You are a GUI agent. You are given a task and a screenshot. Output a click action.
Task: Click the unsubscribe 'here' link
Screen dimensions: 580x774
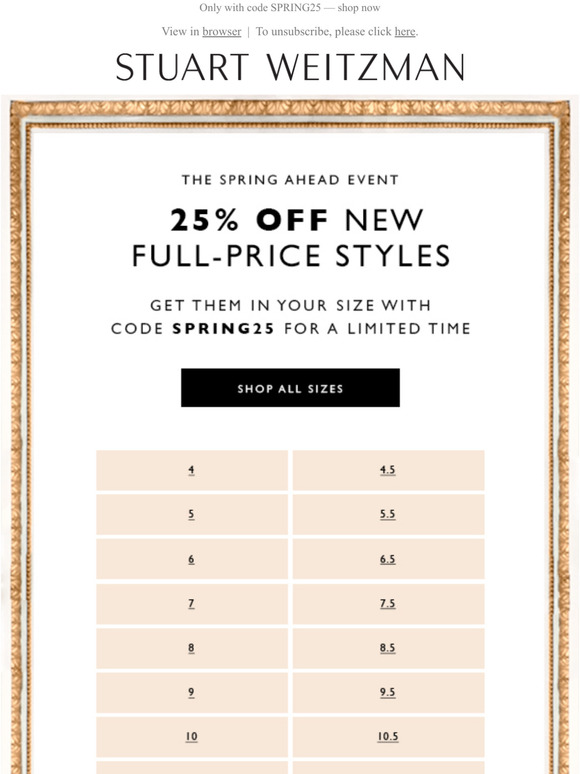tap(405, 32)
